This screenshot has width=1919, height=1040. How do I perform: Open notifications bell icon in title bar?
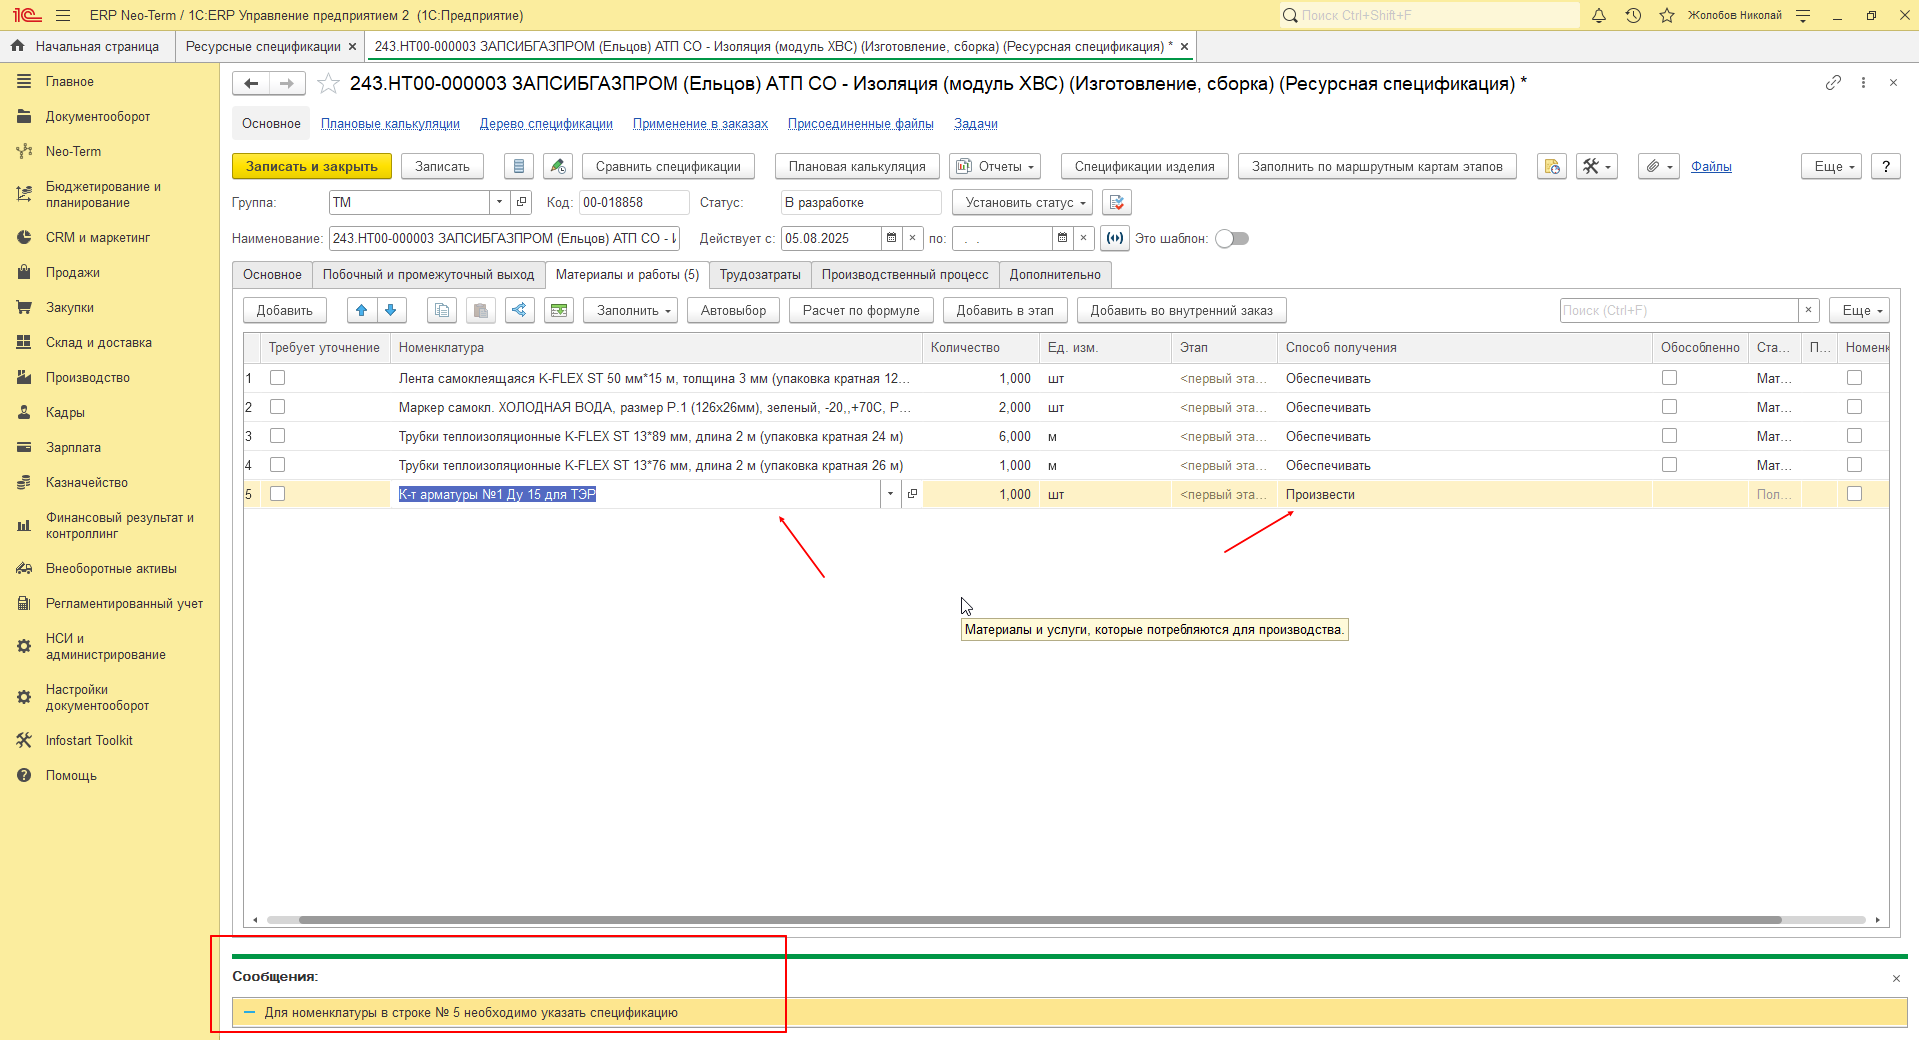[1599, 15]
